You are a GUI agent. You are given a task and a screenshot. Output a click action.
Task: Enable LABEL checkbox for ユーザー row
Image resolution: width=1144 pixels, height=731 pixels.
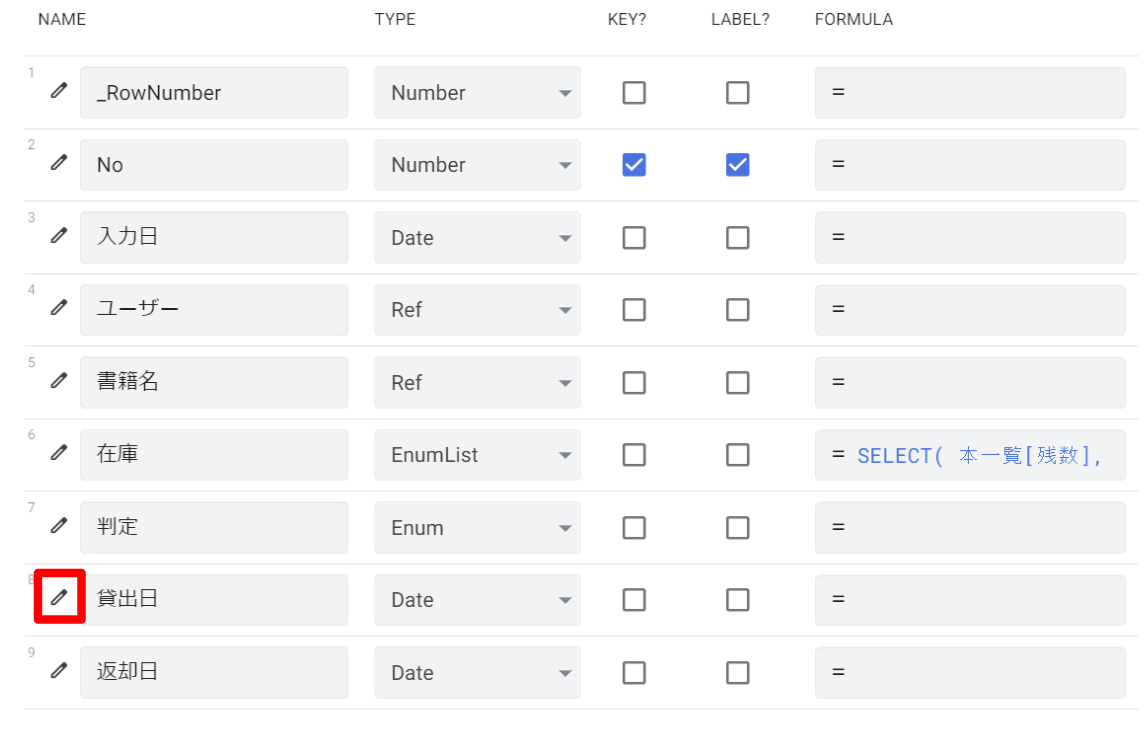pos(737,310)
